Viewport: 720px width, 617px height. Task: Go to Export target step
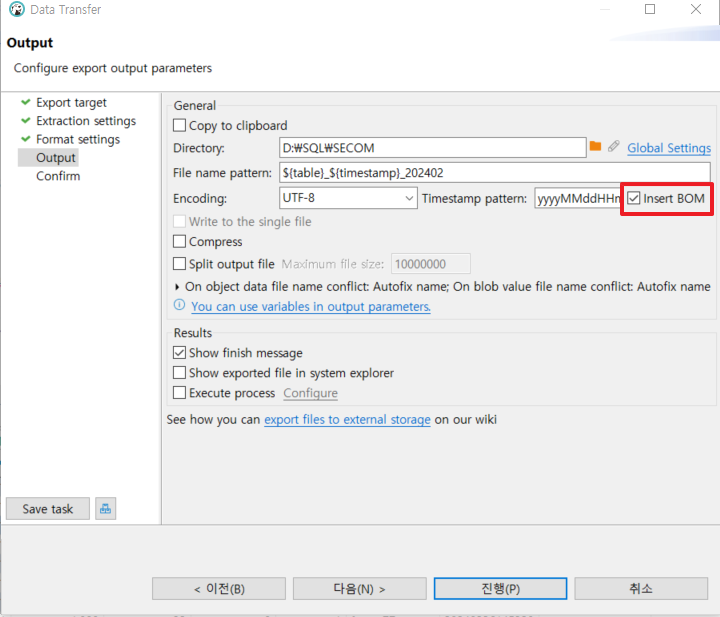71,102
